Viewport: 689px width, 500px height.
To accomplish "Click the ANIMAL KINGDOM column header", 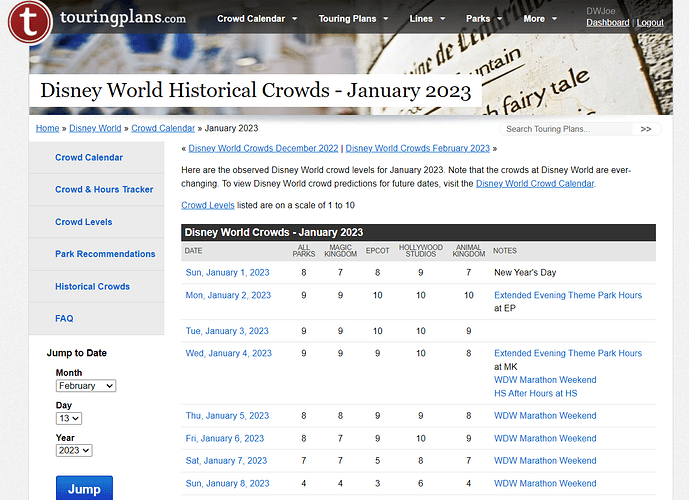I will 468,251.
